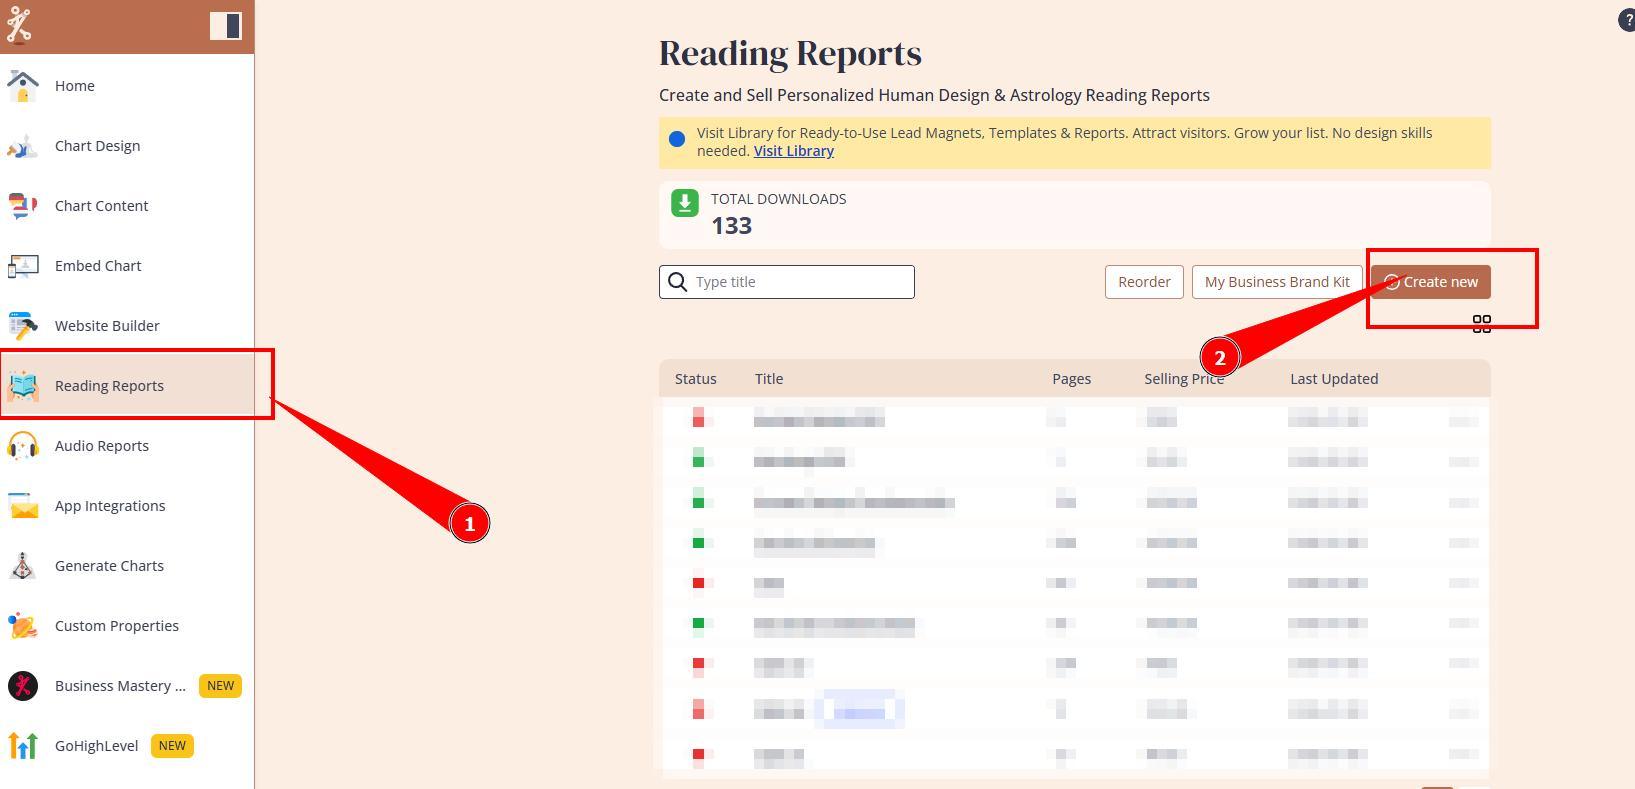Click the App Integrations envelope icon
The height and width of the screenshot is (789, 1635).
tap(23, 506)
